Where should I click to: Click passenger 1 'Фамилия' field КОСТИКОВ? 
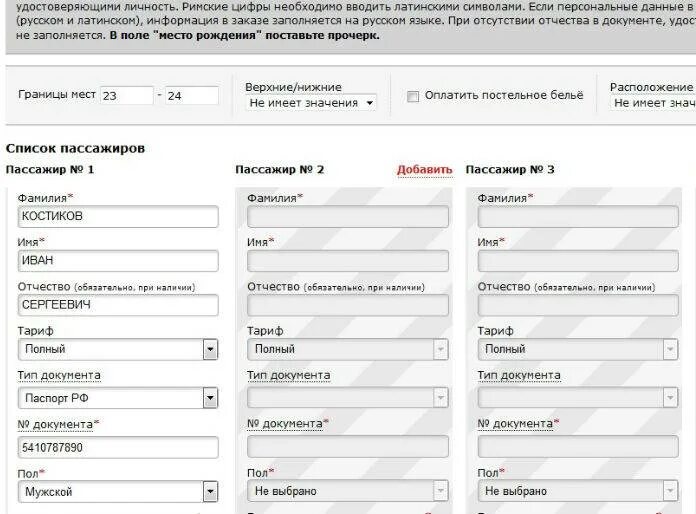click(x=118, y=216)
